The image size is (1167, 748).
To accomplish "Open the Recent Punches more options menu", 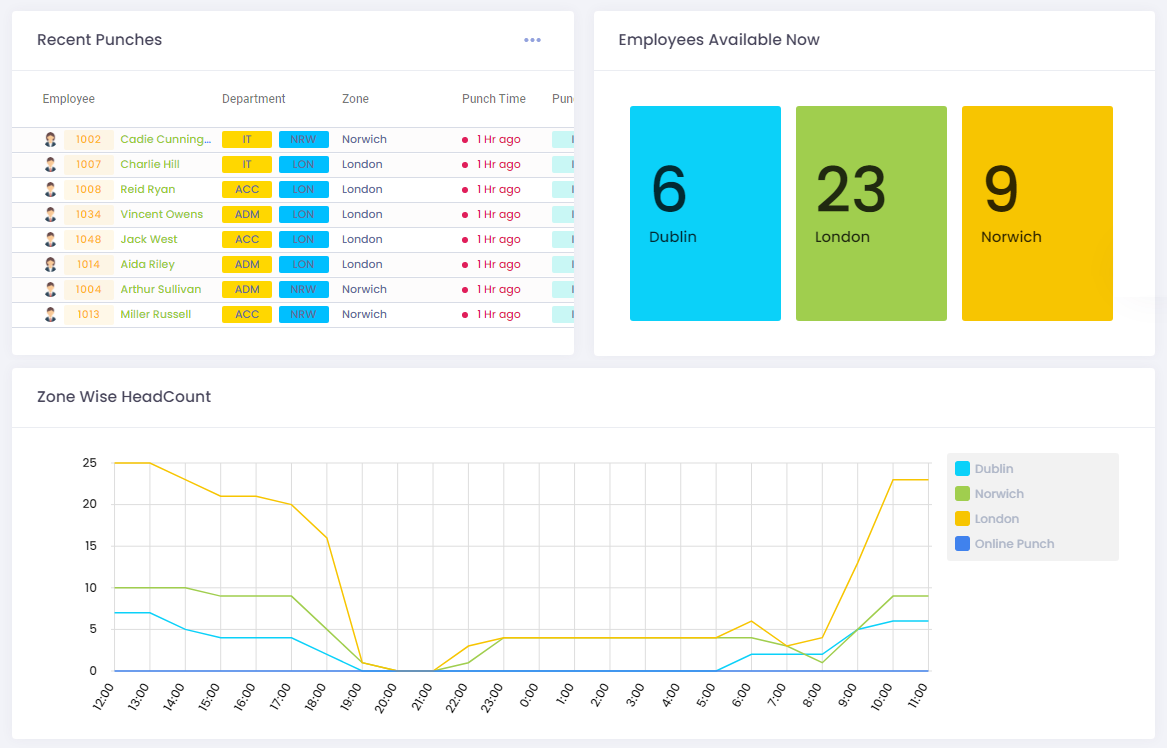I will click(532, 40).
